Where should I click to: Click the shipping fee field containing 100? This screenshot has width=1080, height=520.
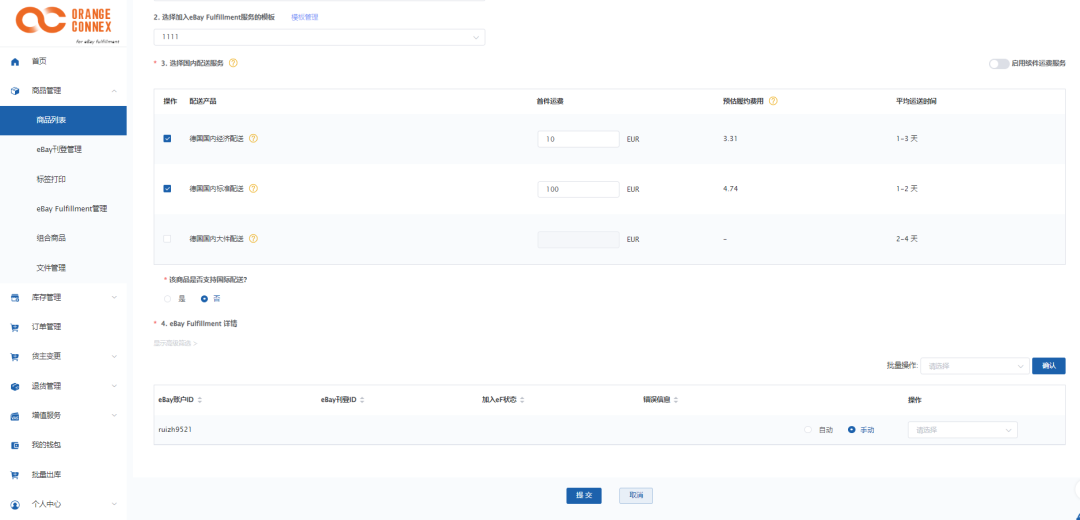578,189
